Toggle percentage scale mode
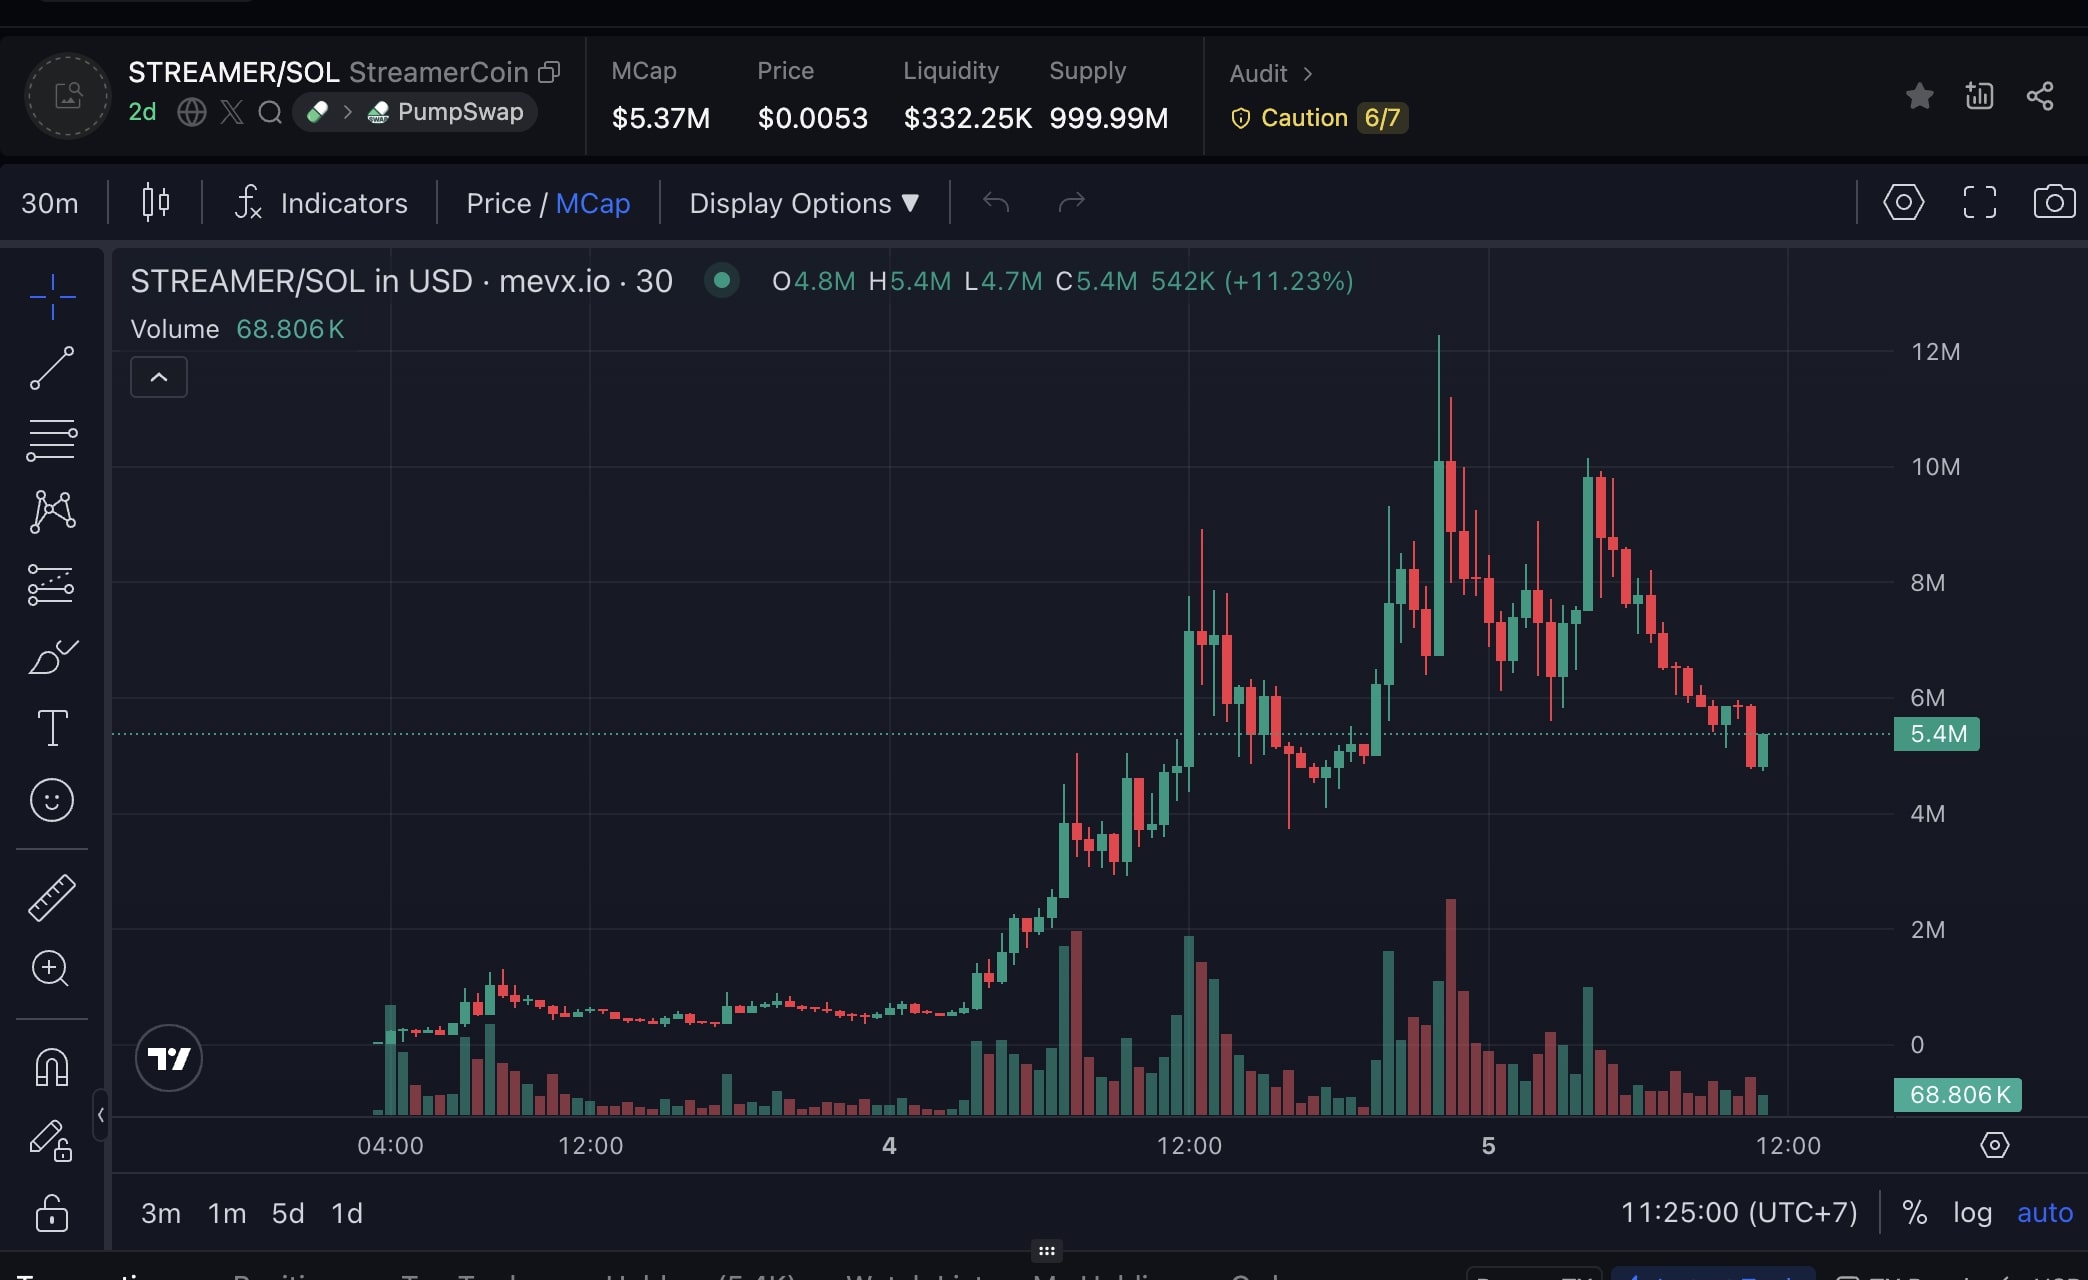This screenshot has width=2088, height=1280. coord(1915,1213)
